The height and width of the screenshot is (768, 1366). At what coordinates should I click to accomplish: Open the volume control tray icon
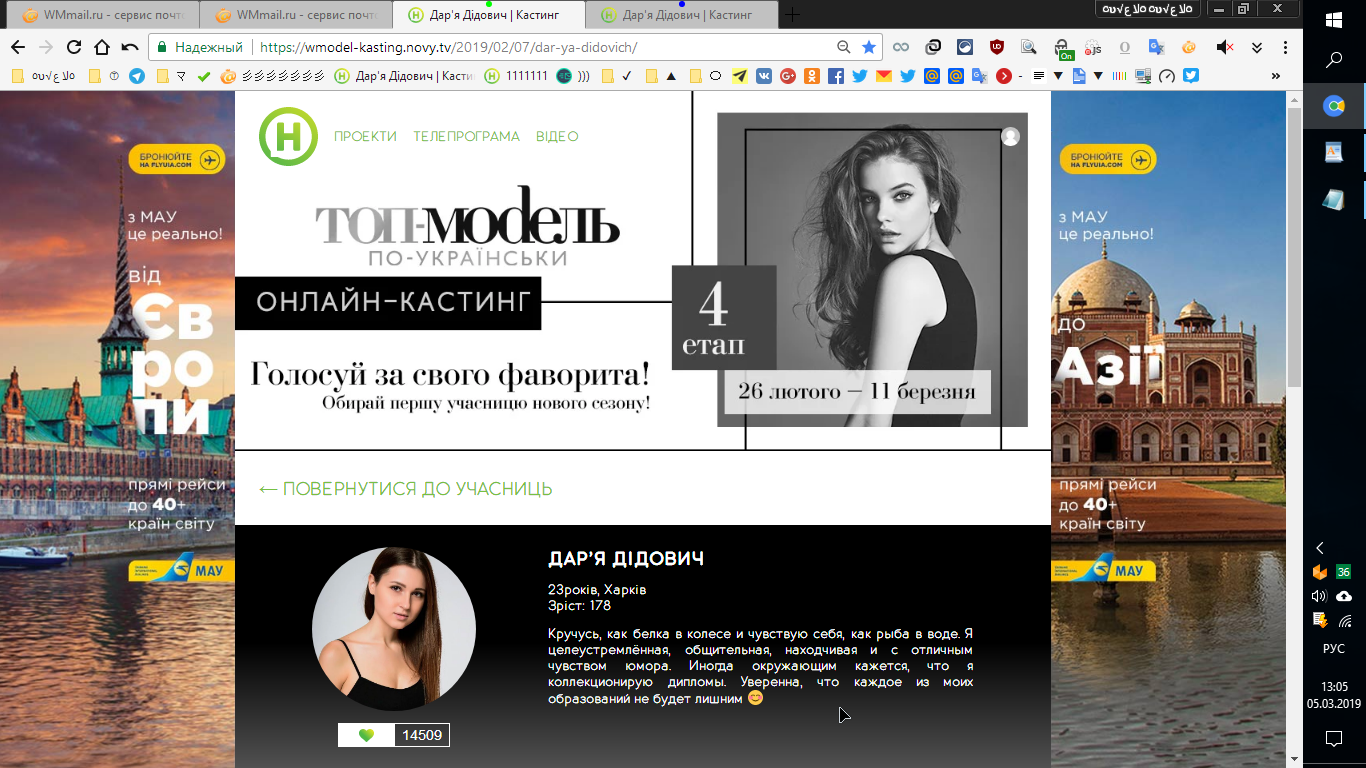click(x=1320, y=596)
